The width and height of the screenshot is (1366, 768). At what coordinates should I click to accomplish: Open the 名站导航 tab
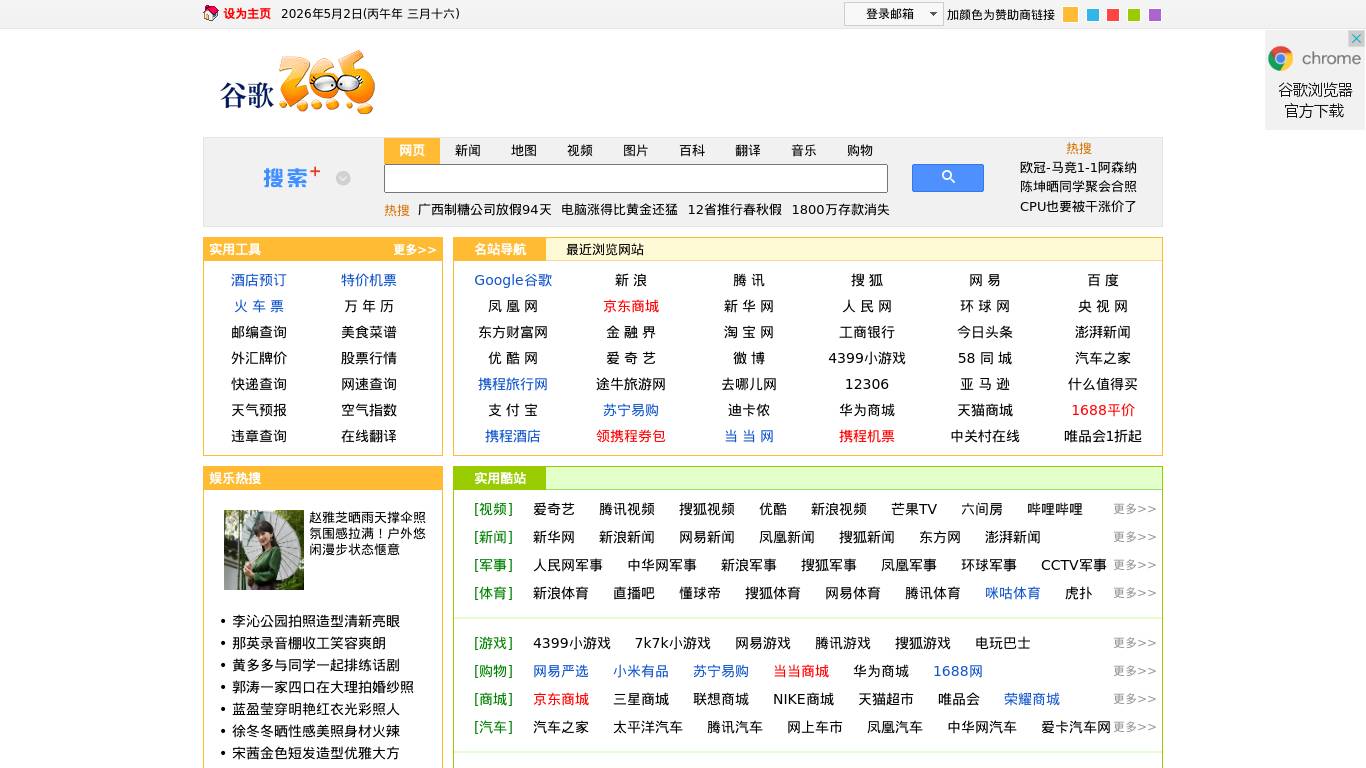pyautogui.click(x=500, y=249)
